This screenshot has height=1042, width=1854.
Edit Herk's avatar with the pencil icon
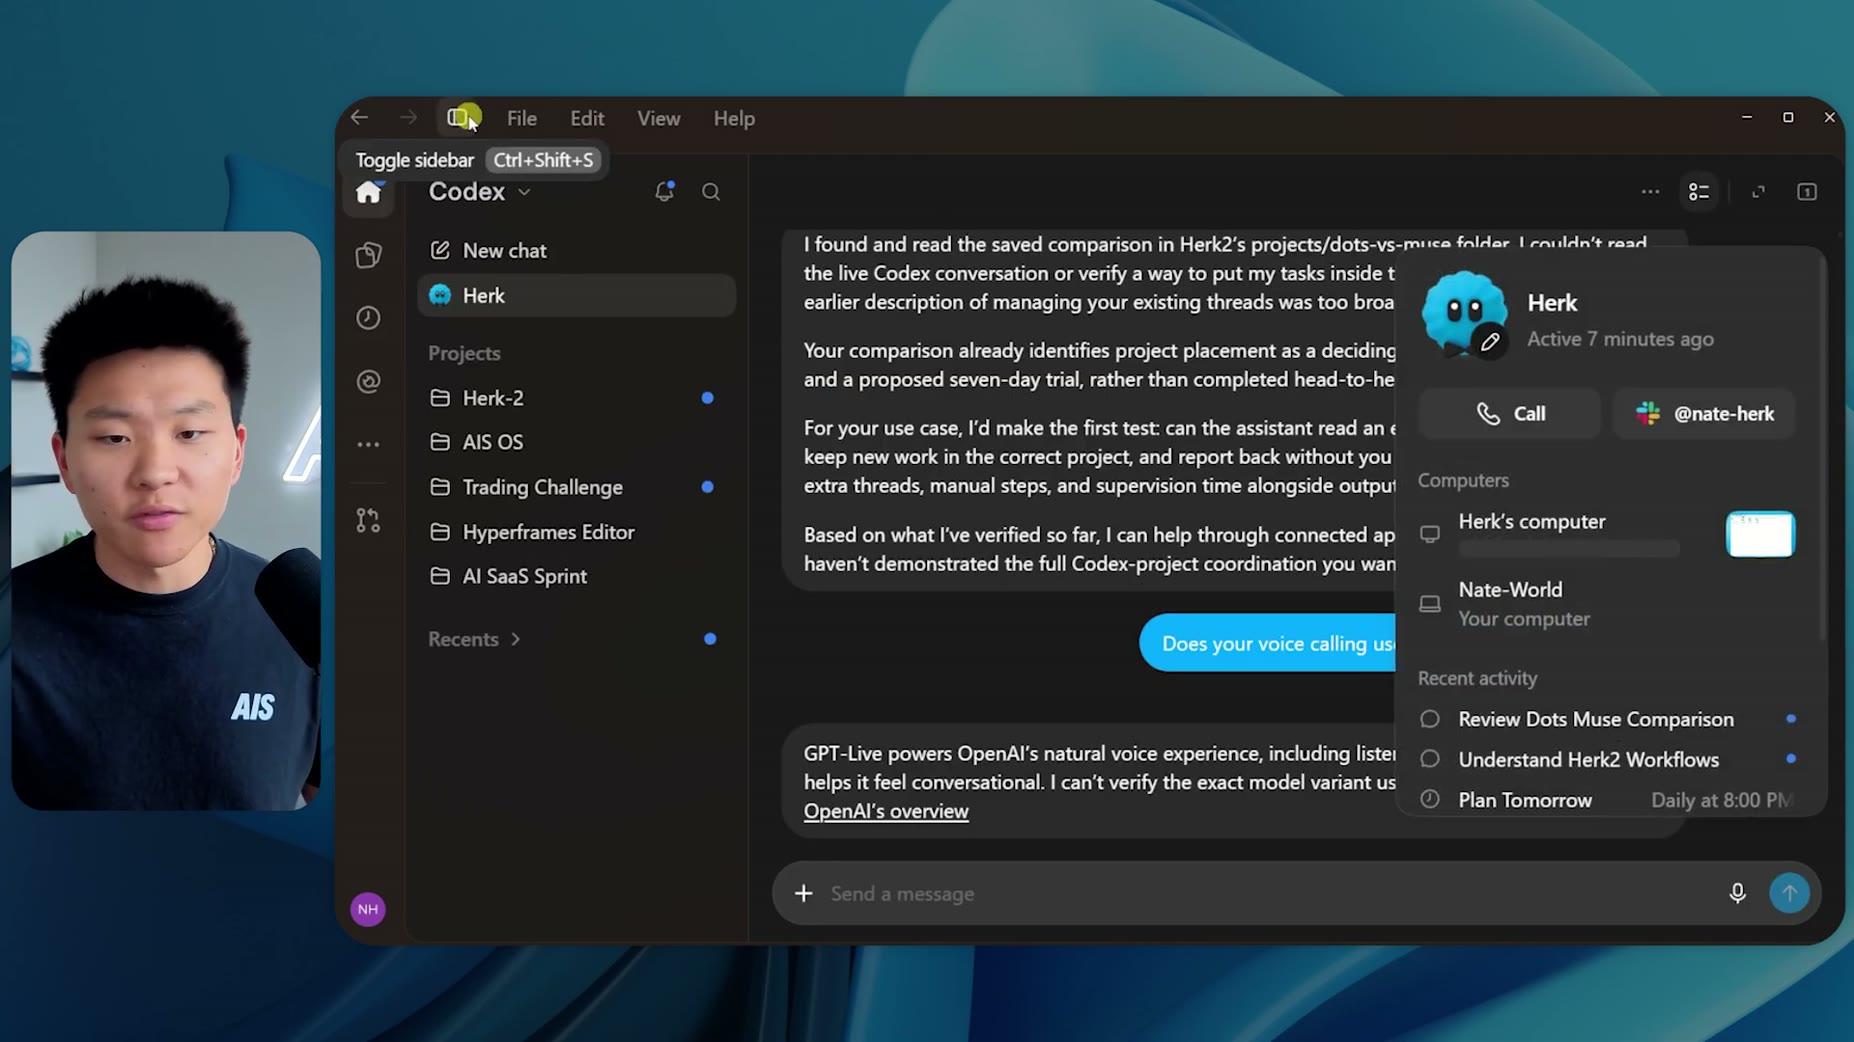pos(1490,342)
